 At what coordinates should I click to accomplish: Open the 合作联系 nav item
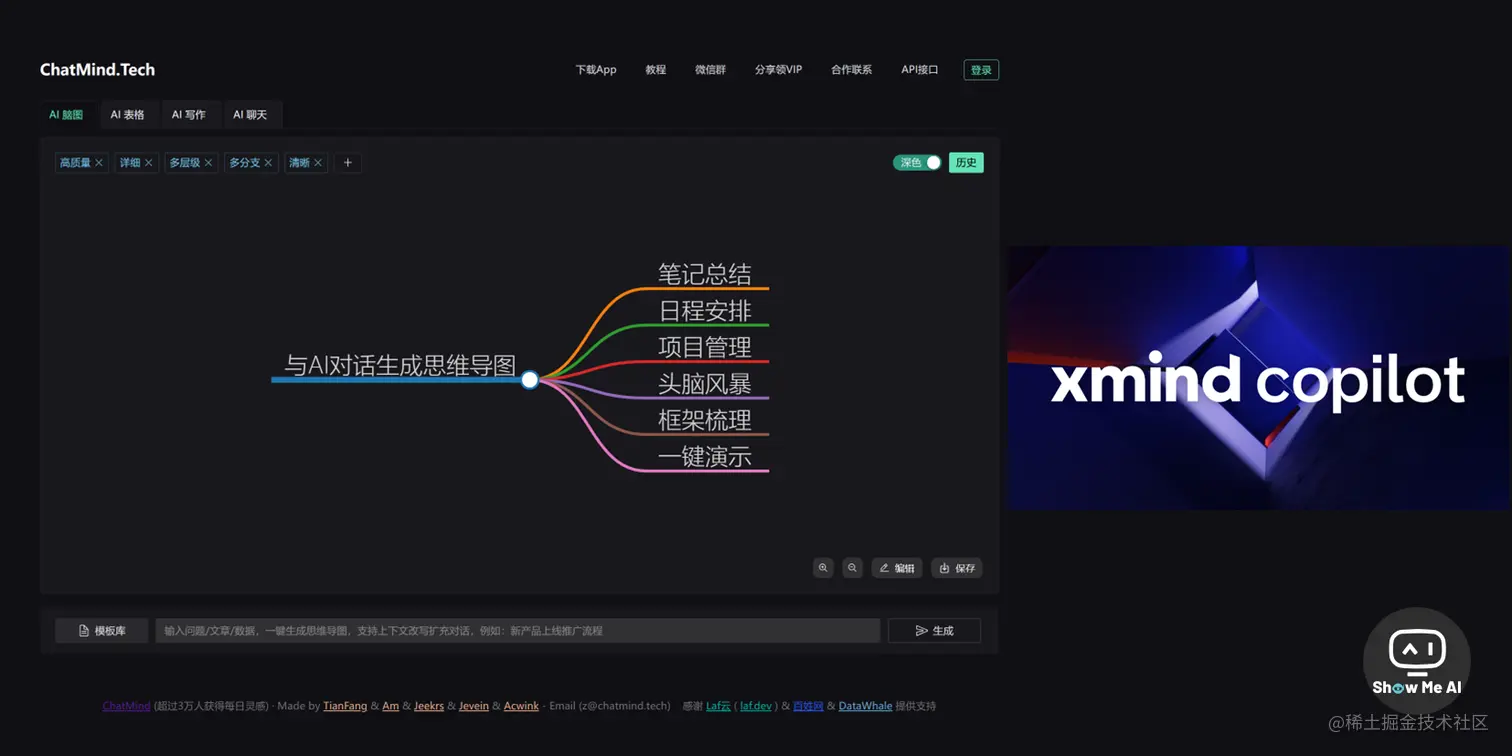(x=851, y=70)
